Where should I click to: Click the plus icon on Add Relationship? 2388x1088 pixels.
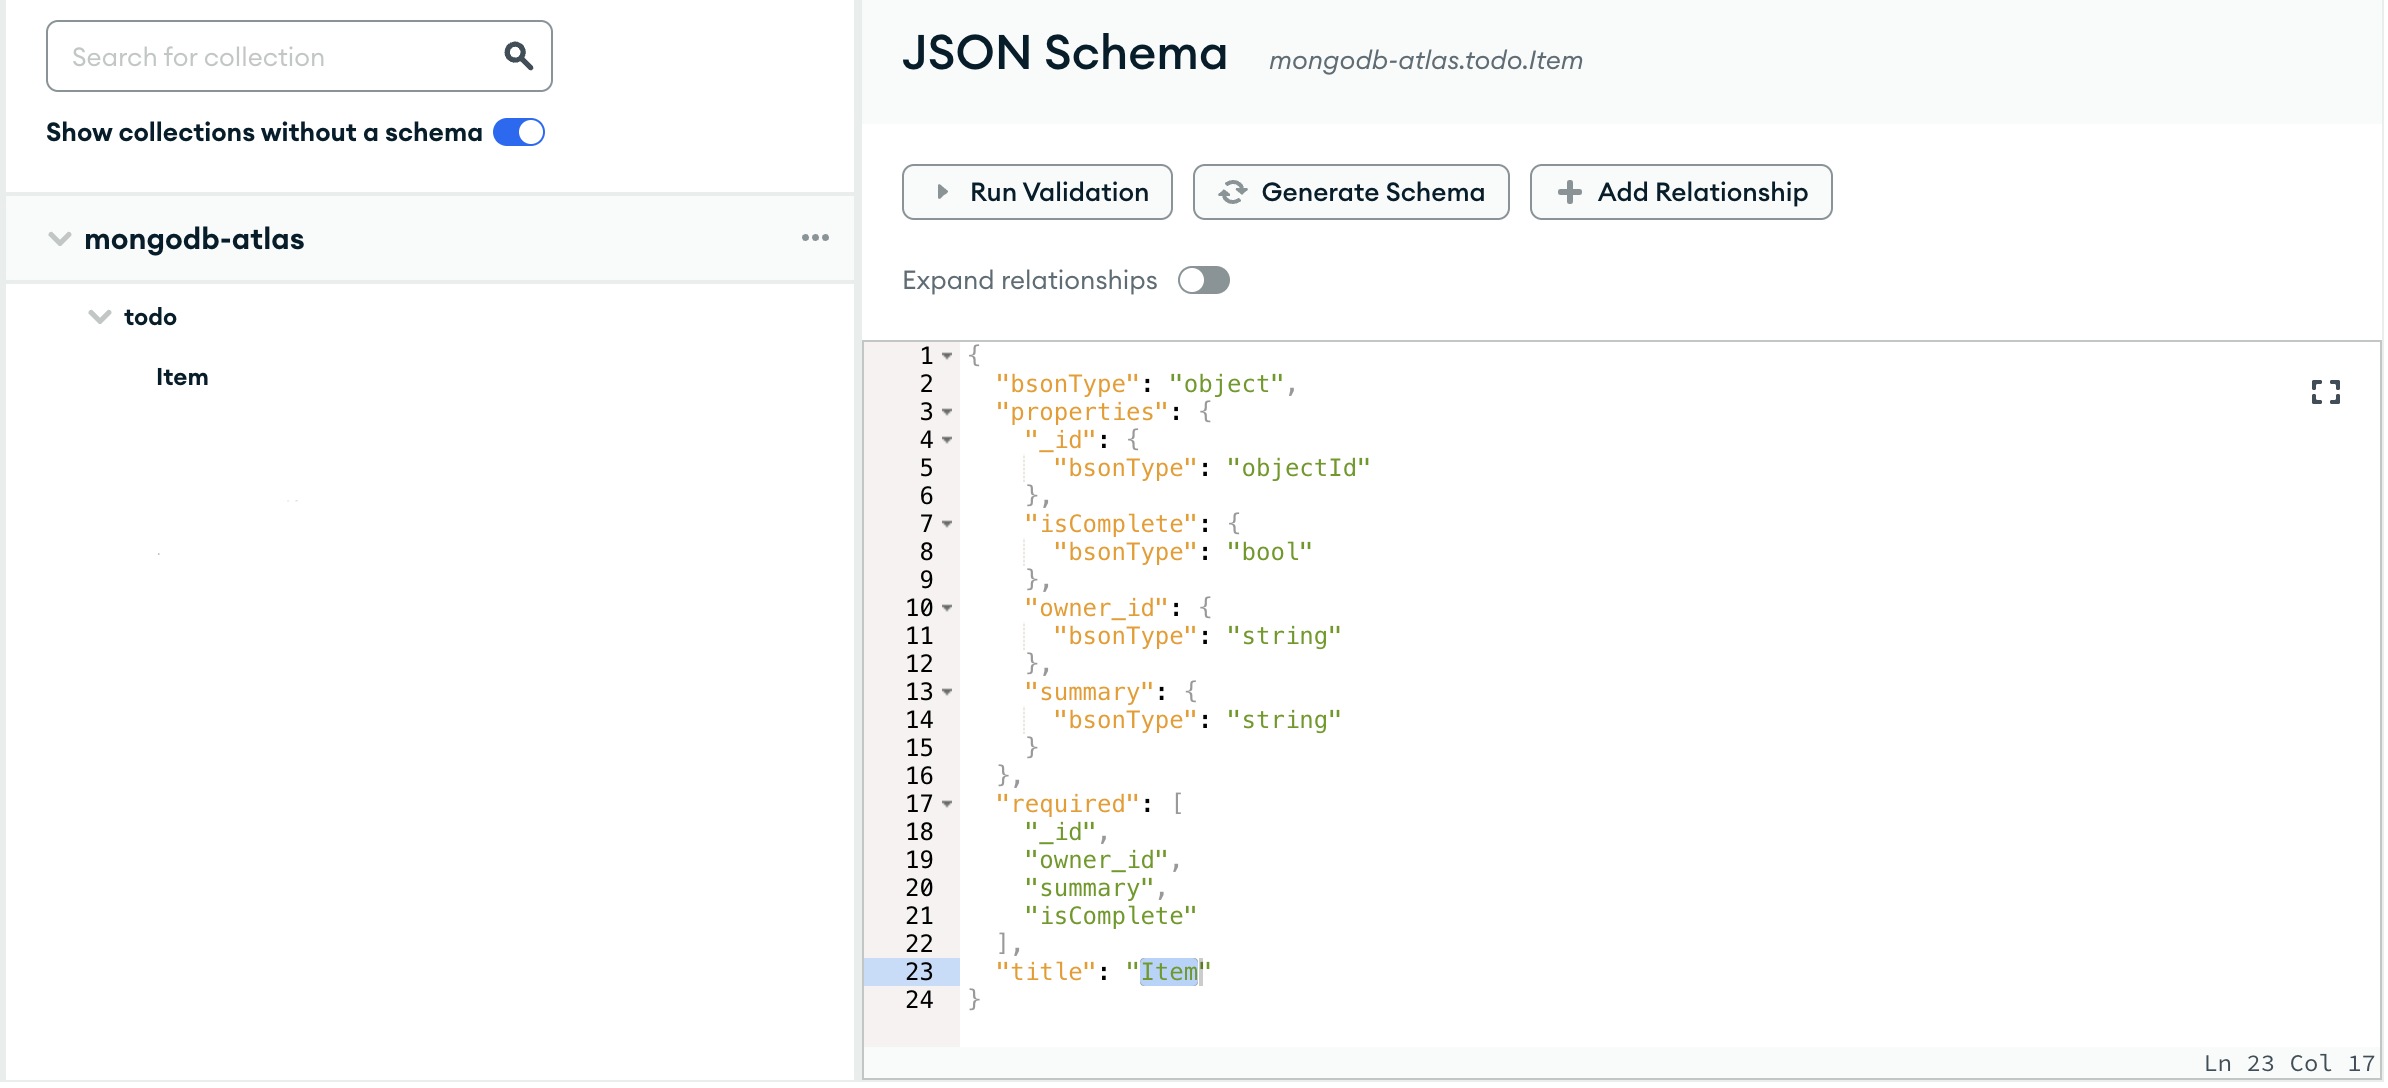1569,192
